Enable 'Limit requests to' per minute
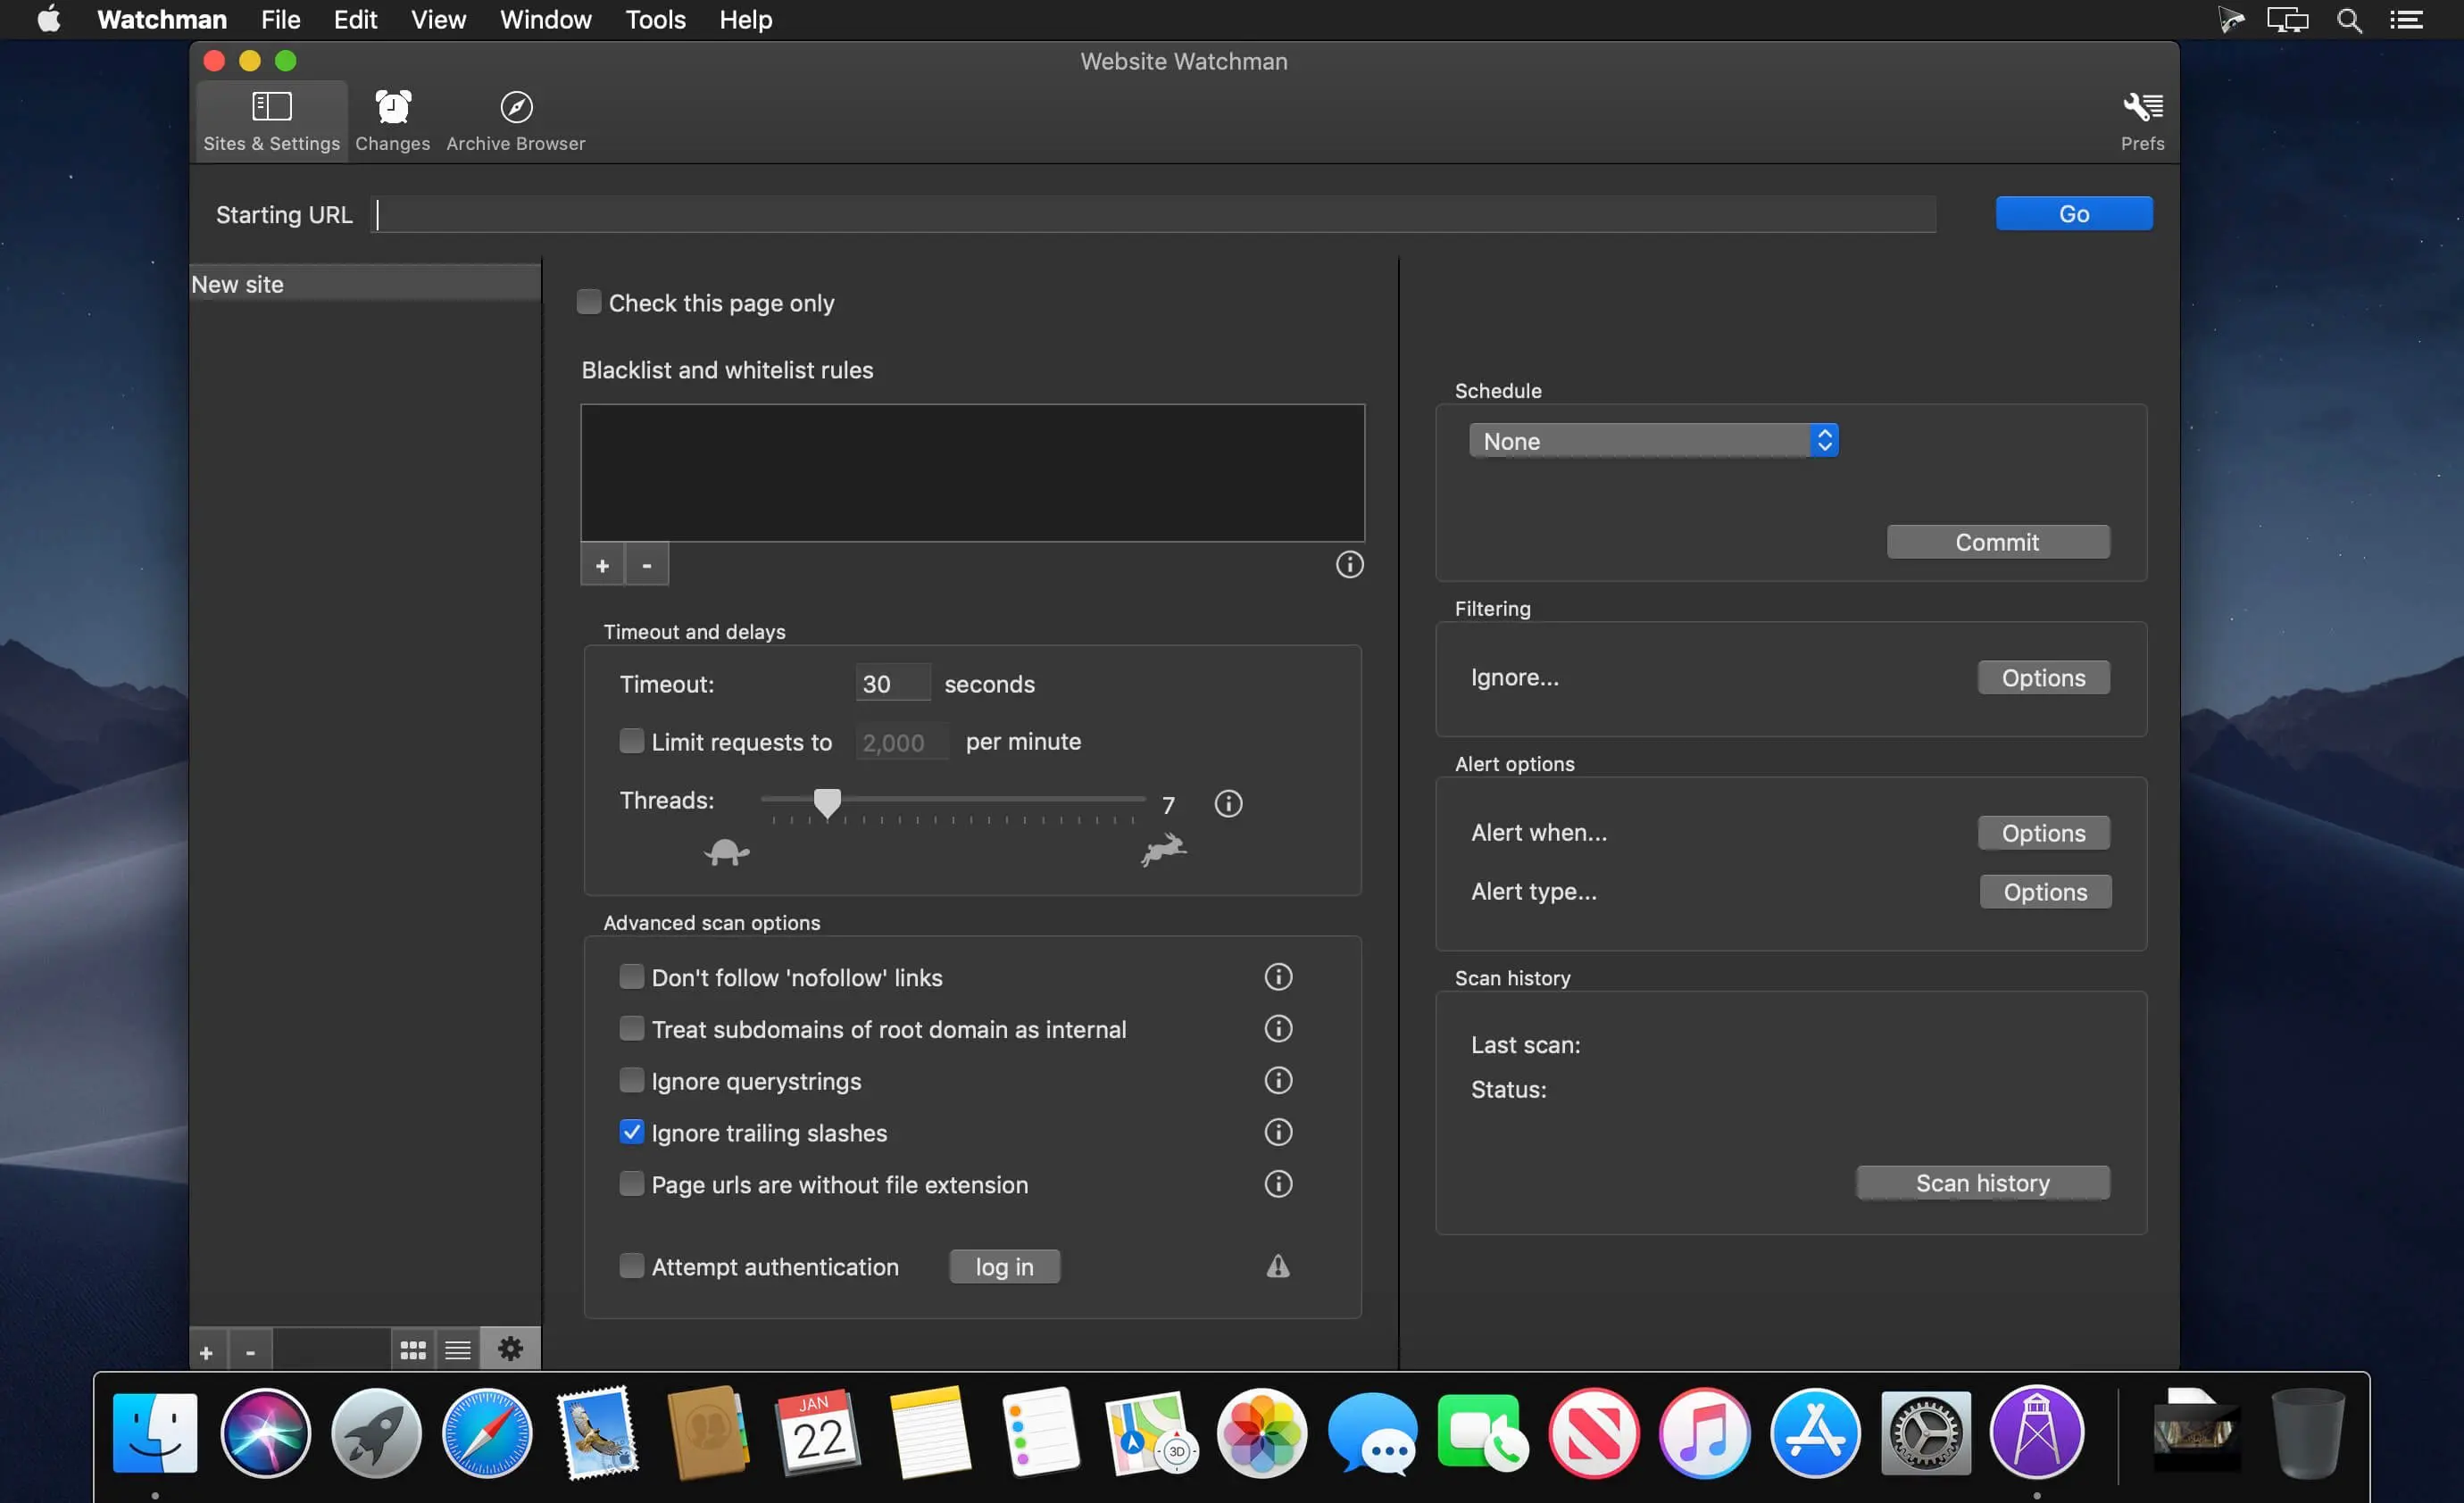The image size is (2464, 1503). click(x=632, y=741)
